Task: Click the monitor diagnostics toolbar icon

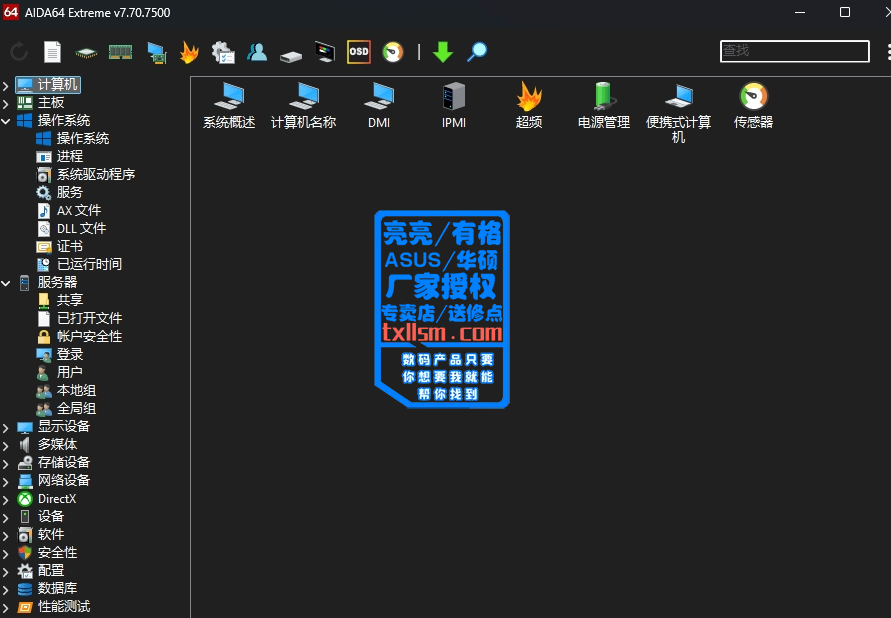Action: (x=325, y=52)
